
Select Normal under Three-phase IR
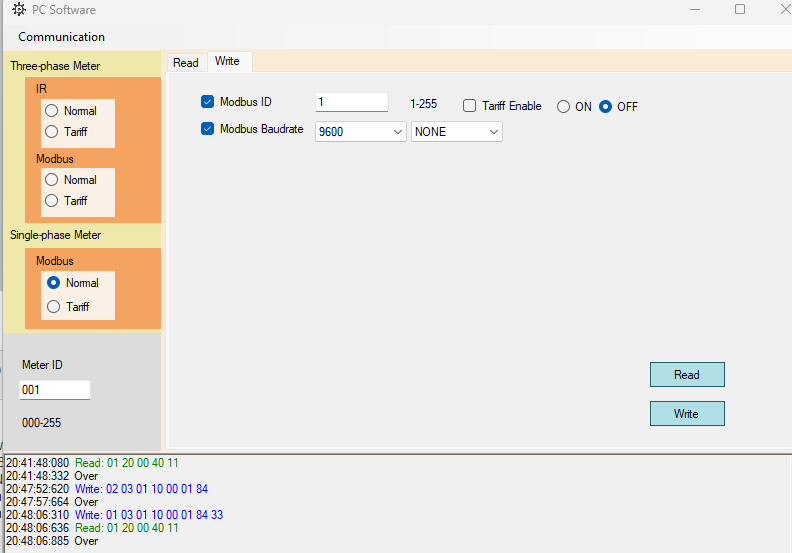[52, 111]
